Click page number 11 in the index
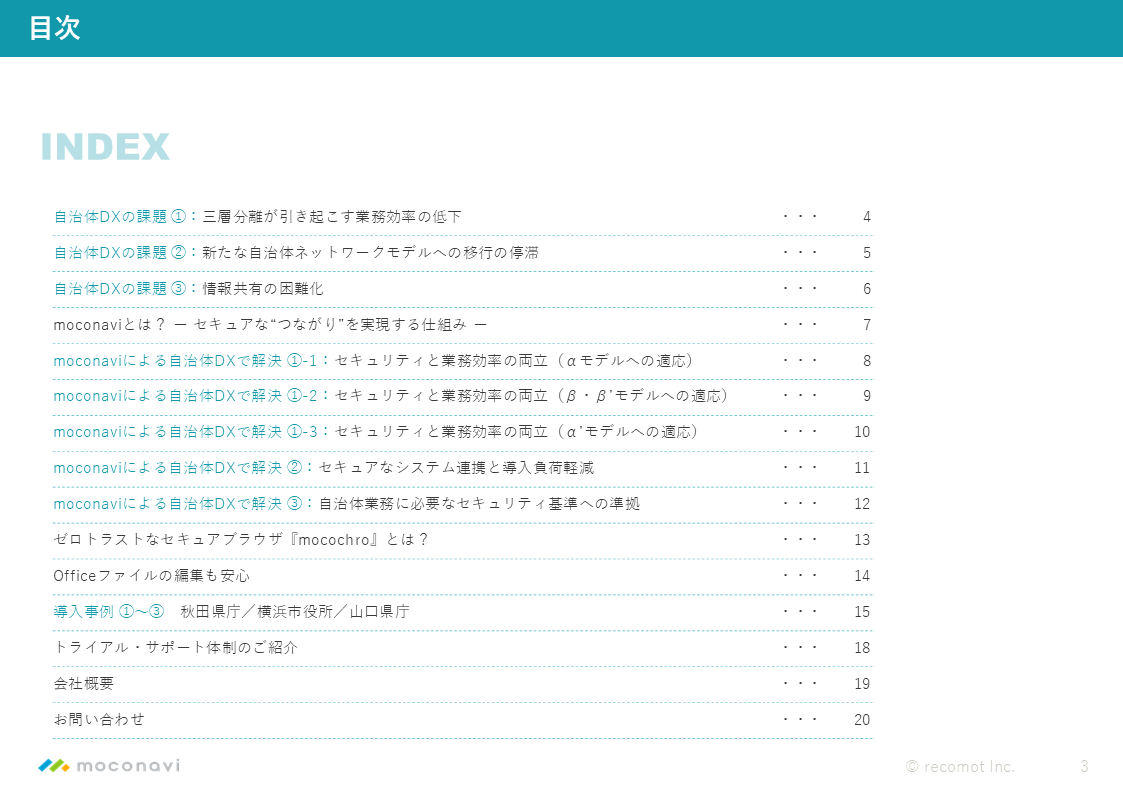This screenshot has height=794, width=1123. pyautogui.click(x=862, y=468)
